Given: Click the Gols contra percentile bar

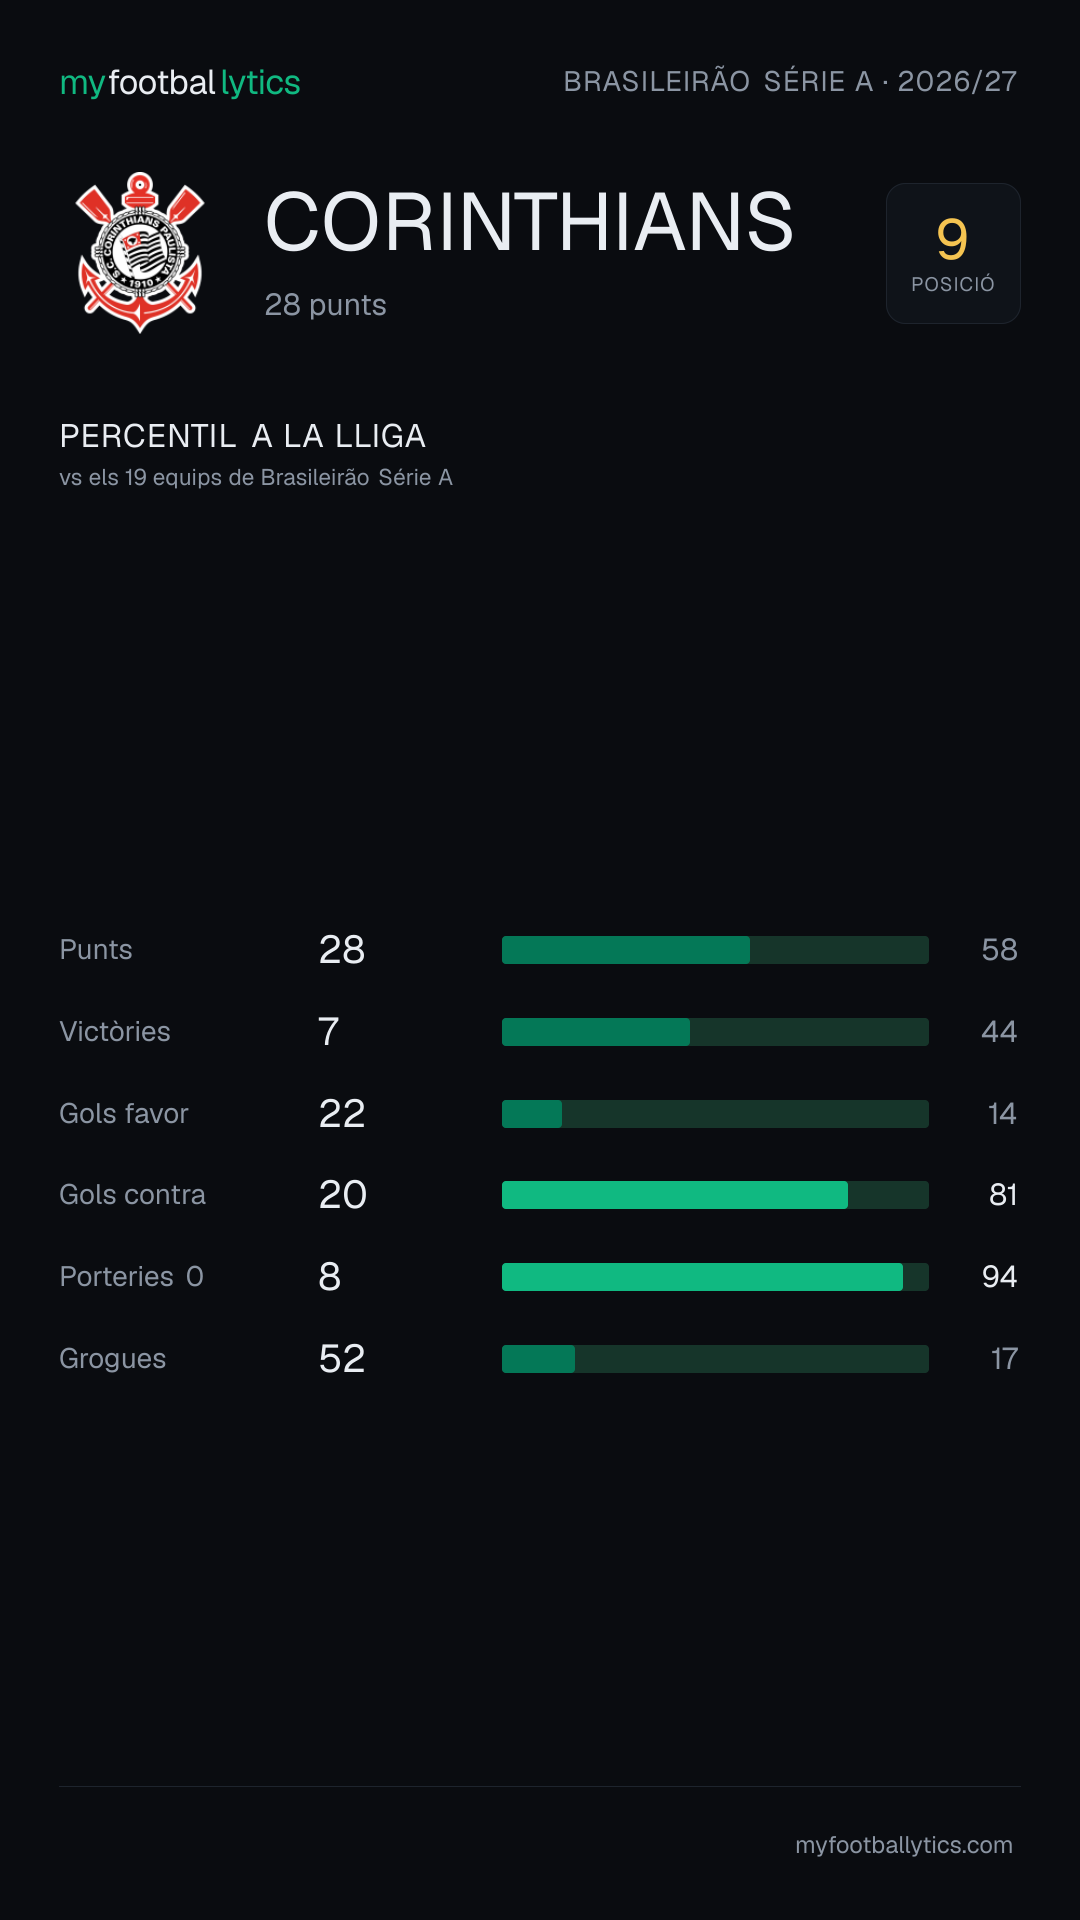Looking at the screenshot, I should pos(715,1195).
